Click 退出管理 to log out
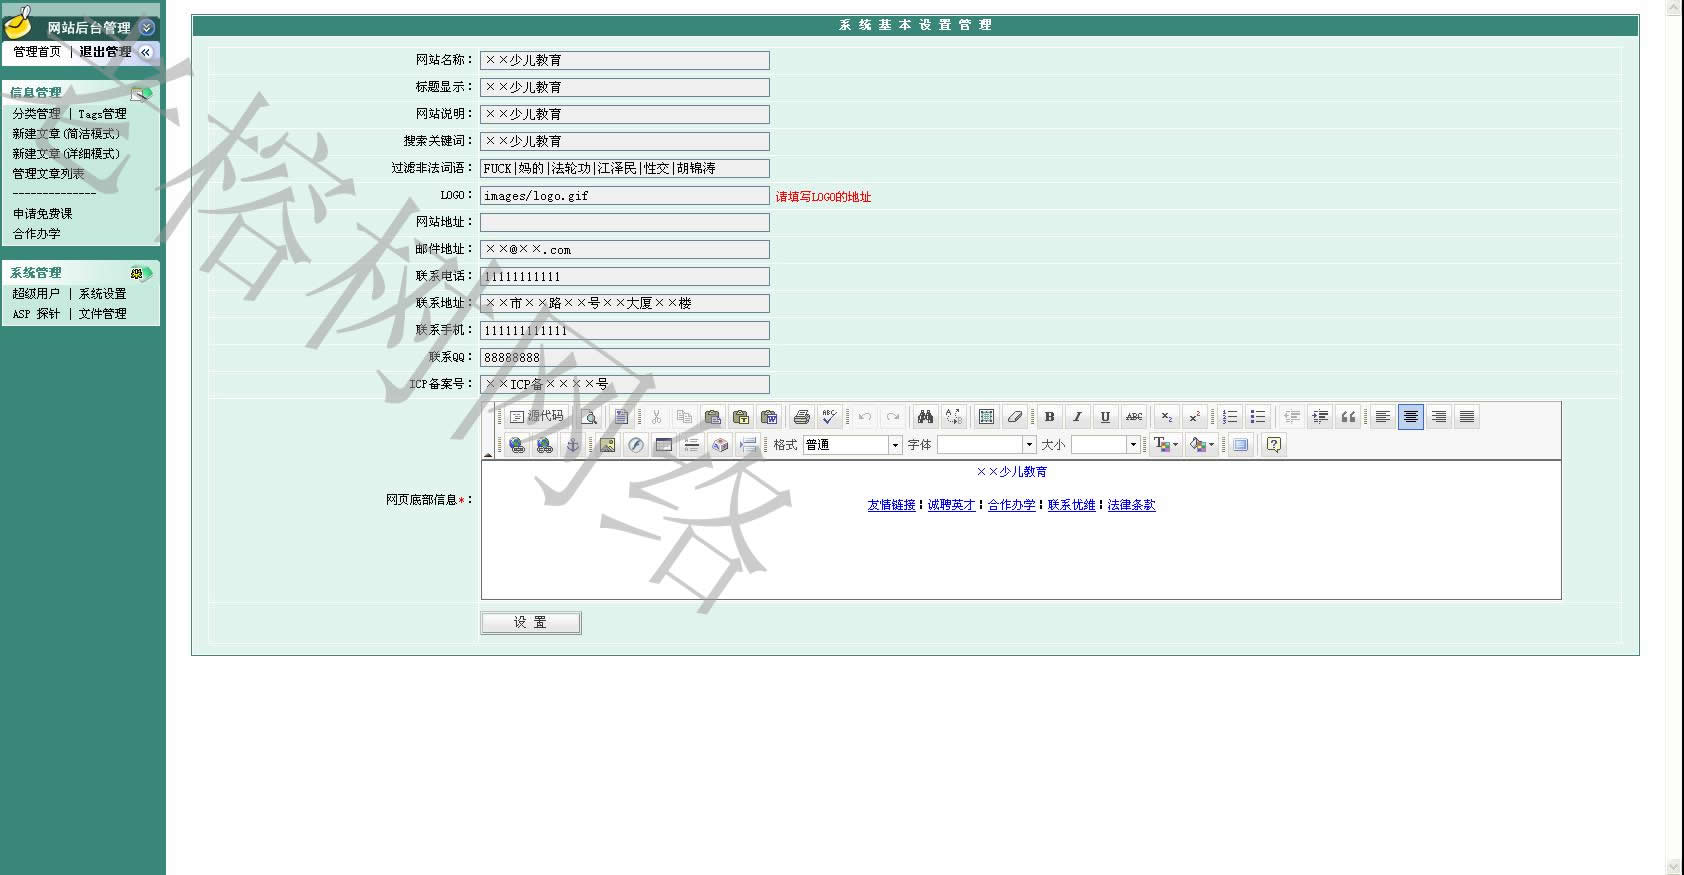 (x=106, y=52)
